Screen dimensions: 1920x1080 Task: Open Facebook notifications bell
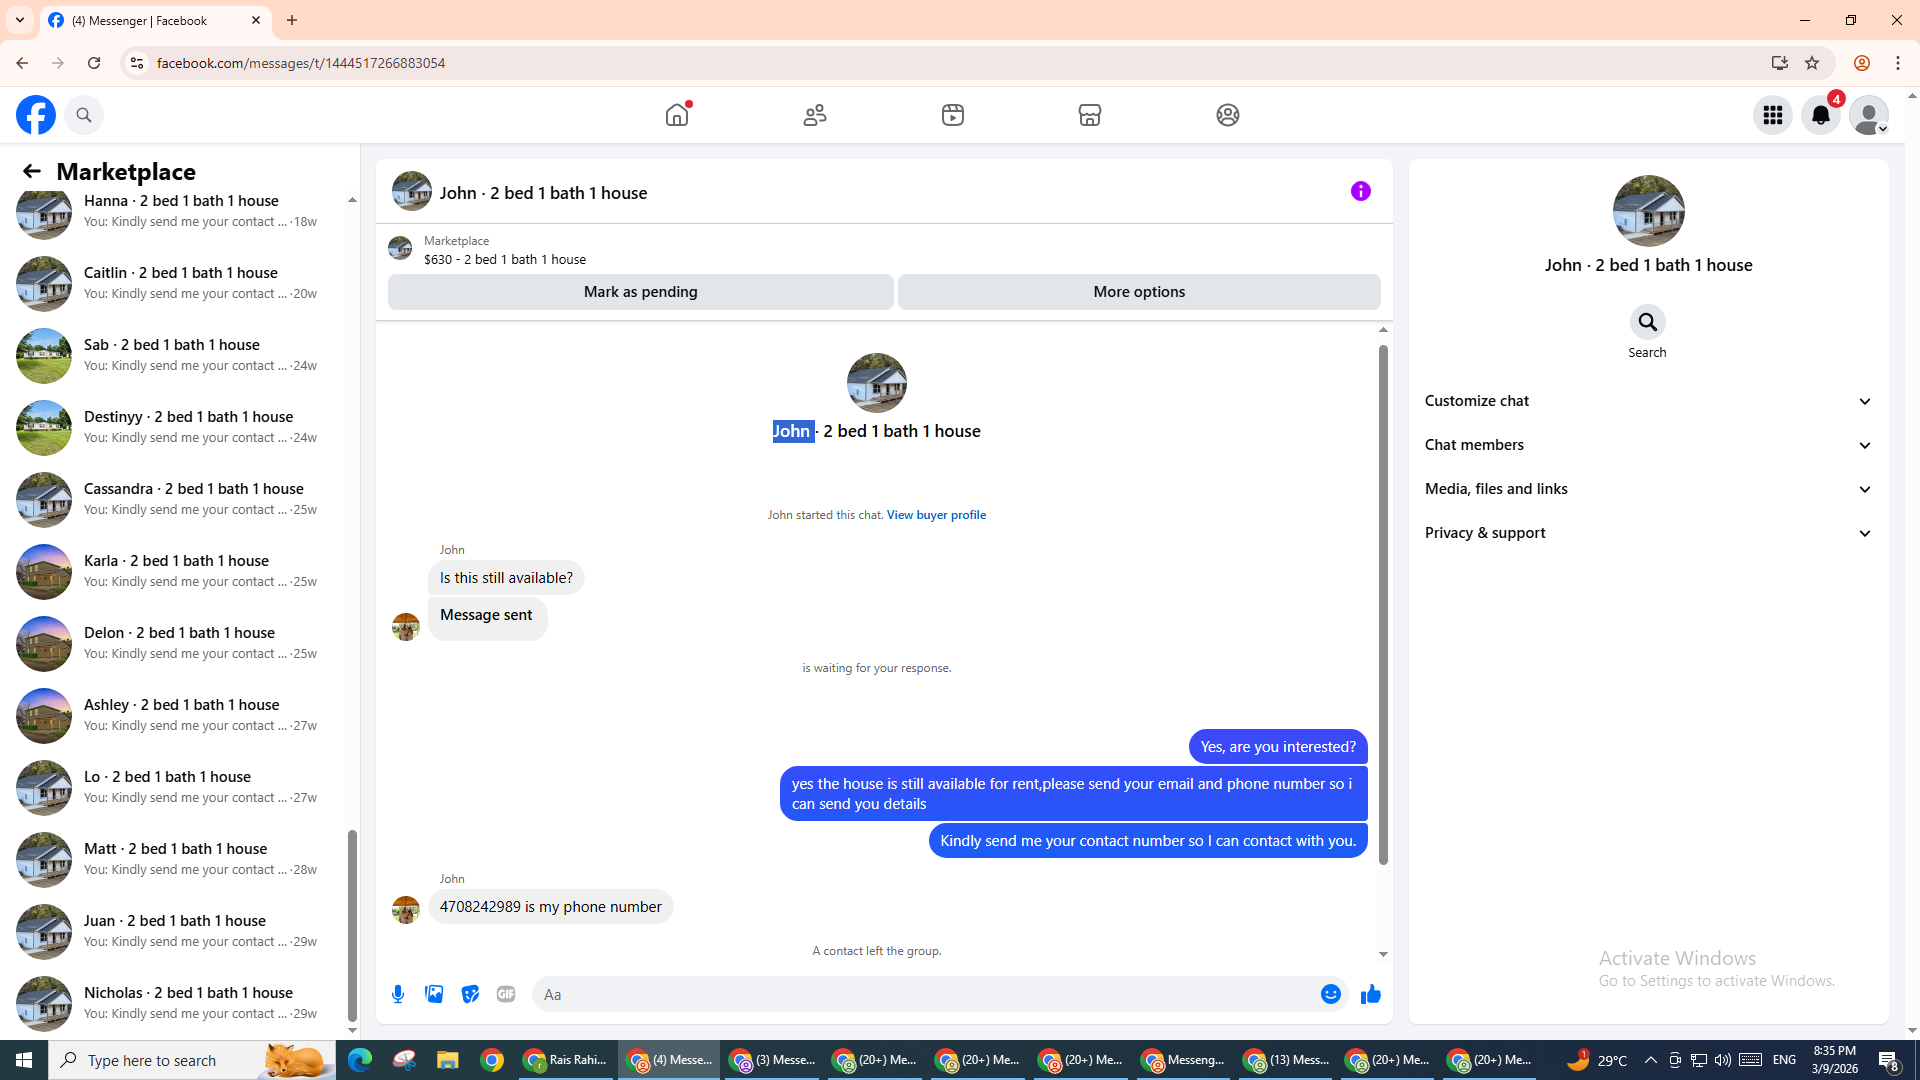pyautogui.click(x=1820, y=115)
